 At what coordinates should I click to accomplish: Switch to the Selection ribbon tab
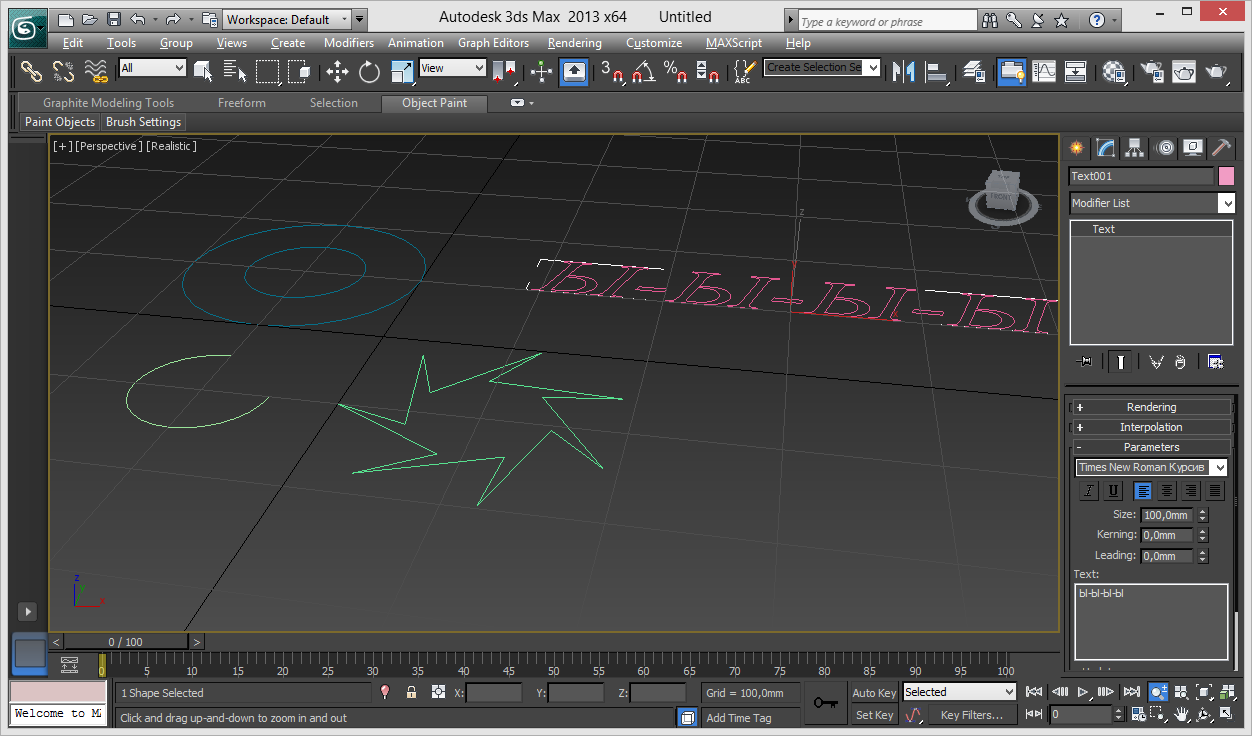click(x=333, y=103)
